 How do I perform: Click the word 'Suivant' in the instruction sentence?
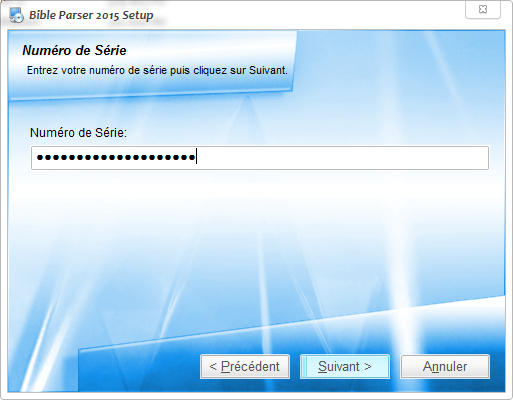[268, 70]
